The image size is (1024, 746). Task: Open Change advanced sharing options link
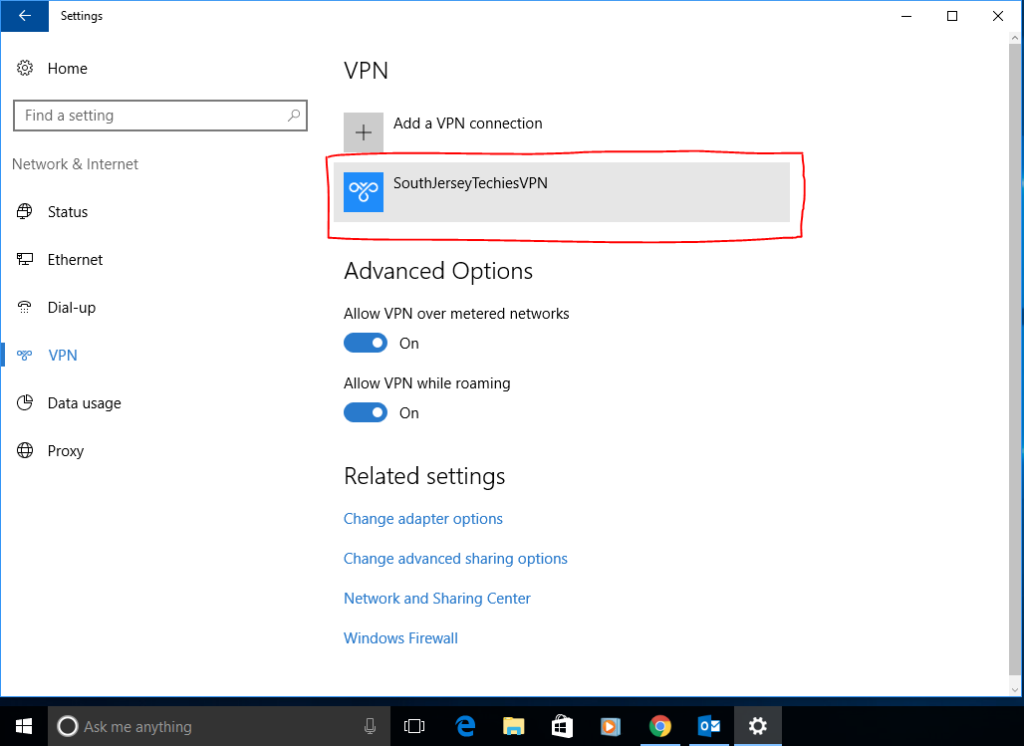tap(456, 559)
